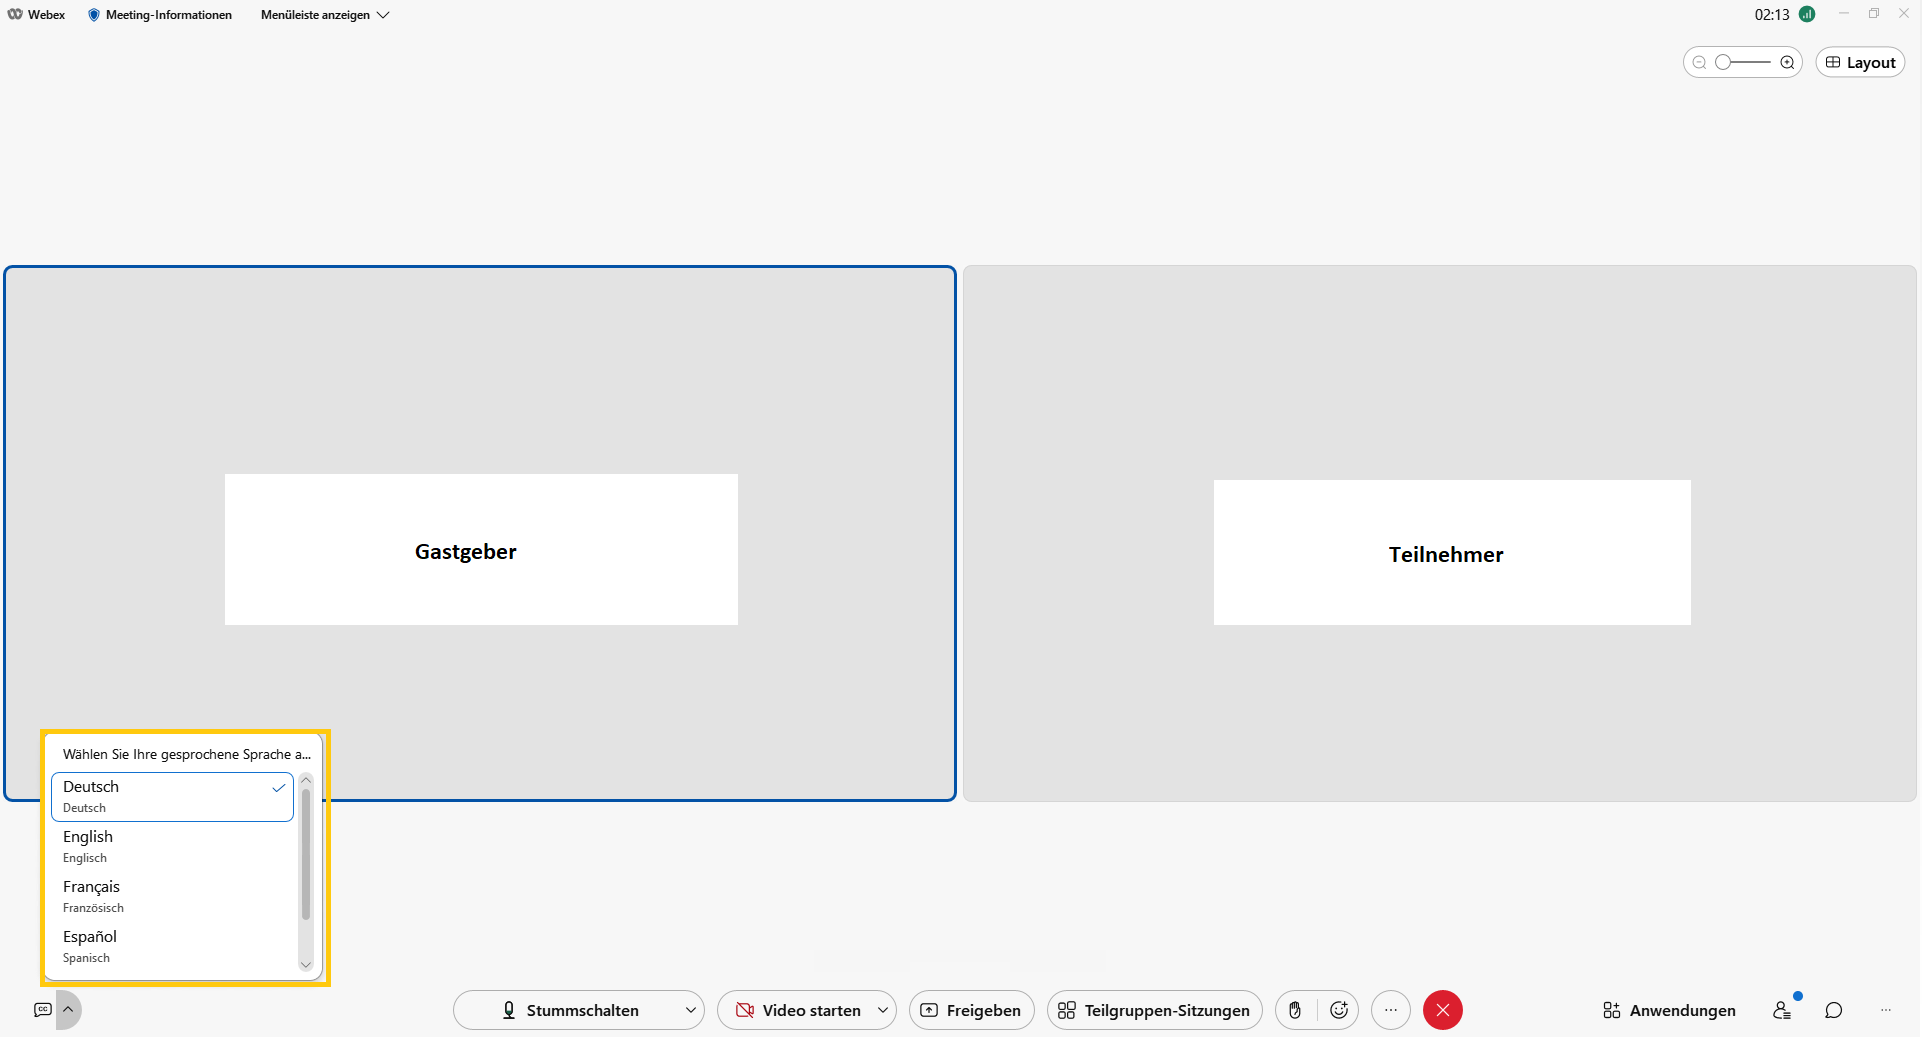Viewport: 1922px width, 1037px height.
Task: Toggle camera with Video starten
Action: pos(798,1010)
